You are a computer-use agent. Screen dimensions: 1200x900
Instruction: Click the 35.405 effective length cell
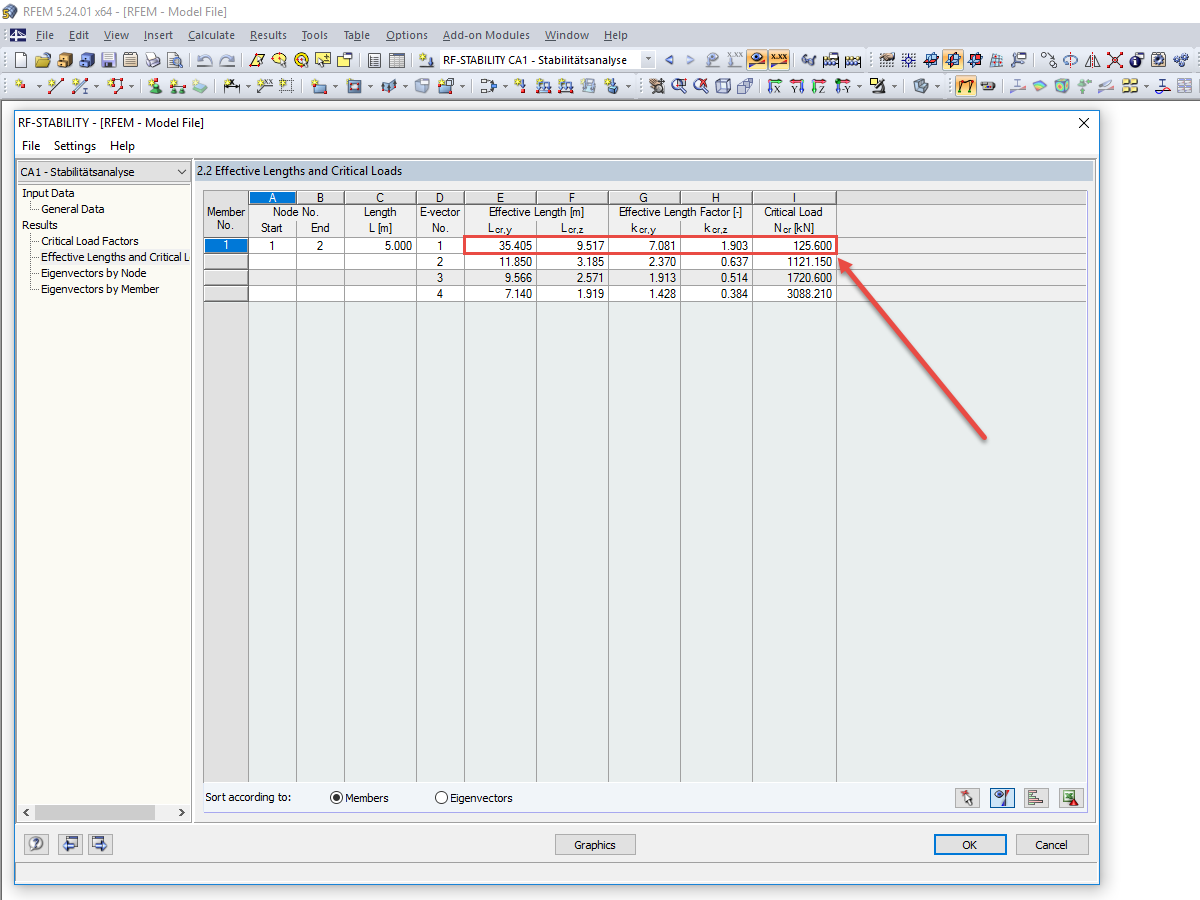pyautogui.click(x=500, y=246)
